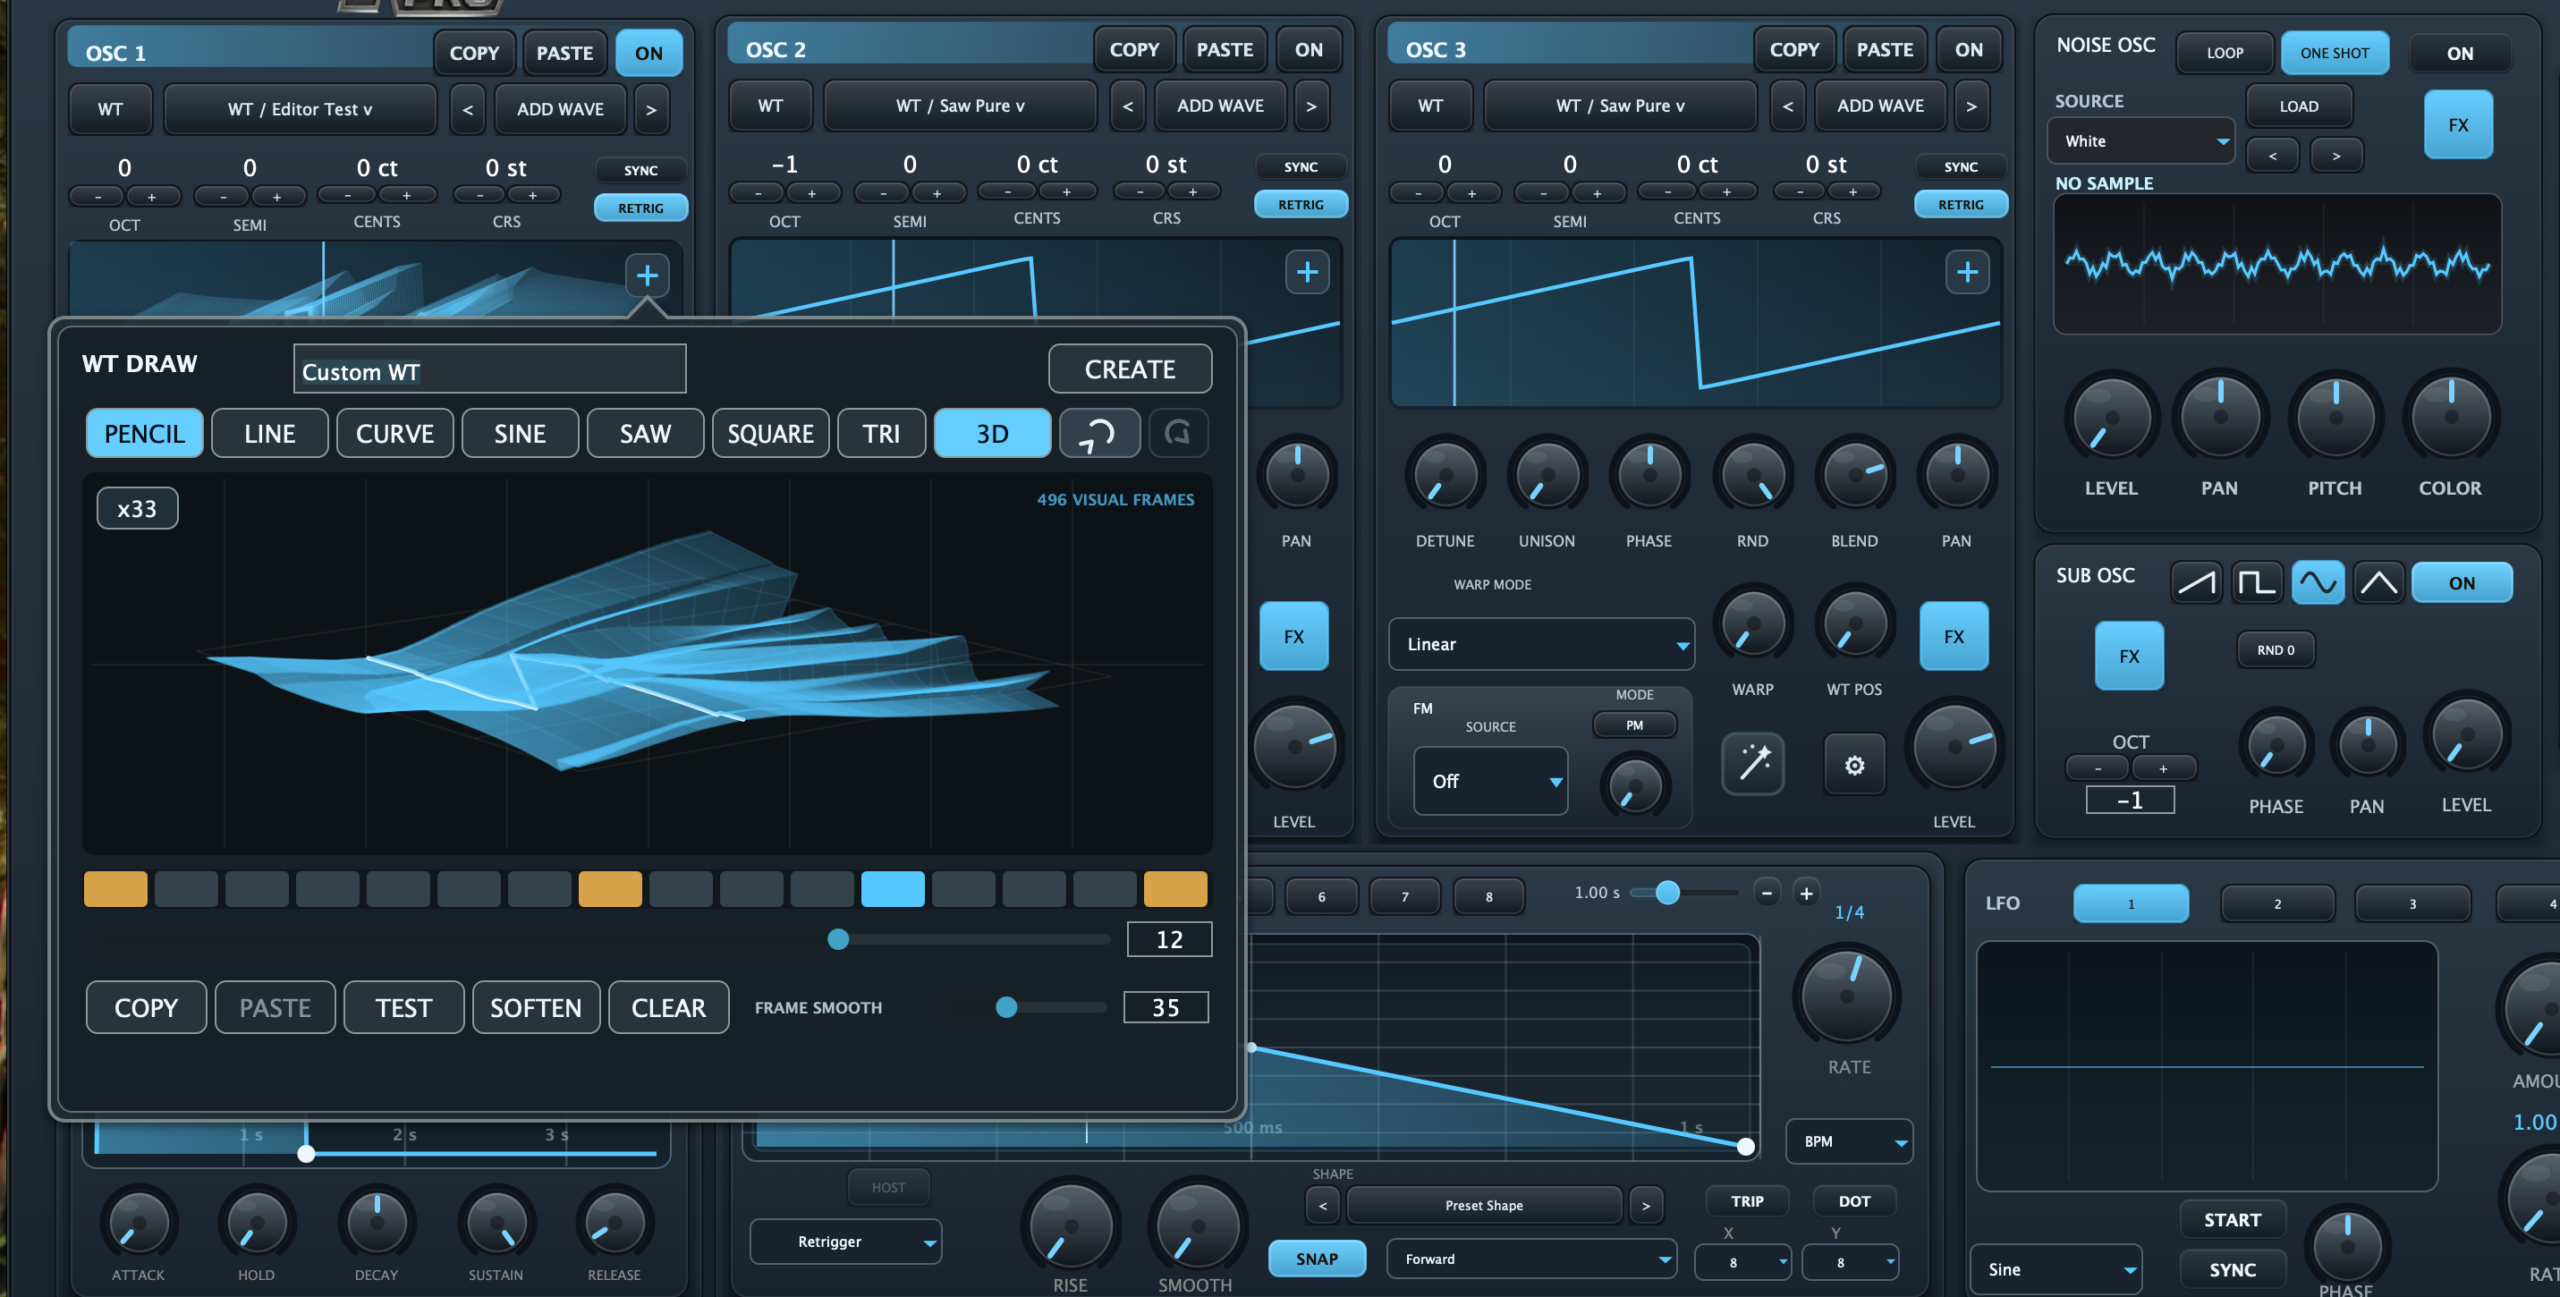
Task: Open the FM source Off dropdown
Action: 1490,781
